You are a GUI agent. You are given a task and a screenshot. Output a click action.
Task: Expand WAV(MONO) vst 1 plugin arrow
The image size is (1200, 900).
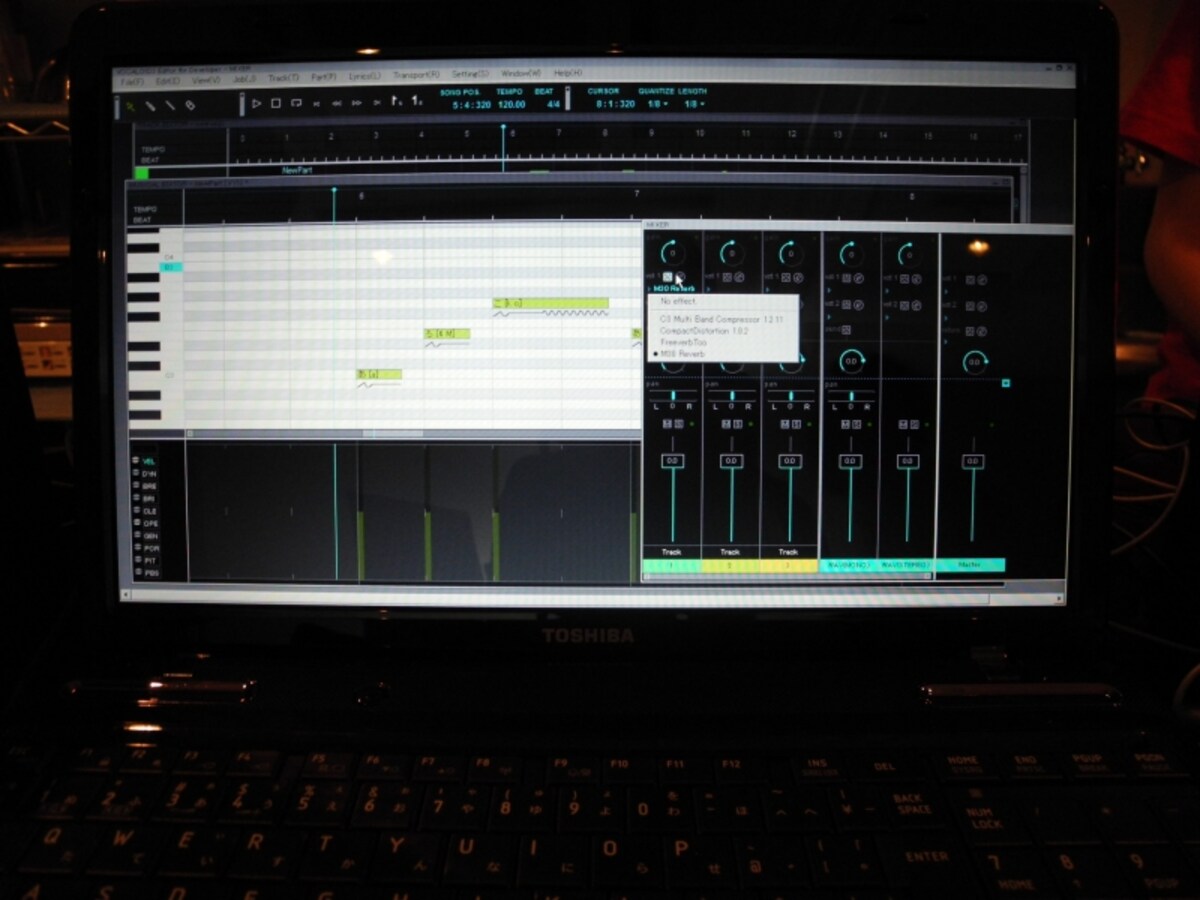click(828, 290)
